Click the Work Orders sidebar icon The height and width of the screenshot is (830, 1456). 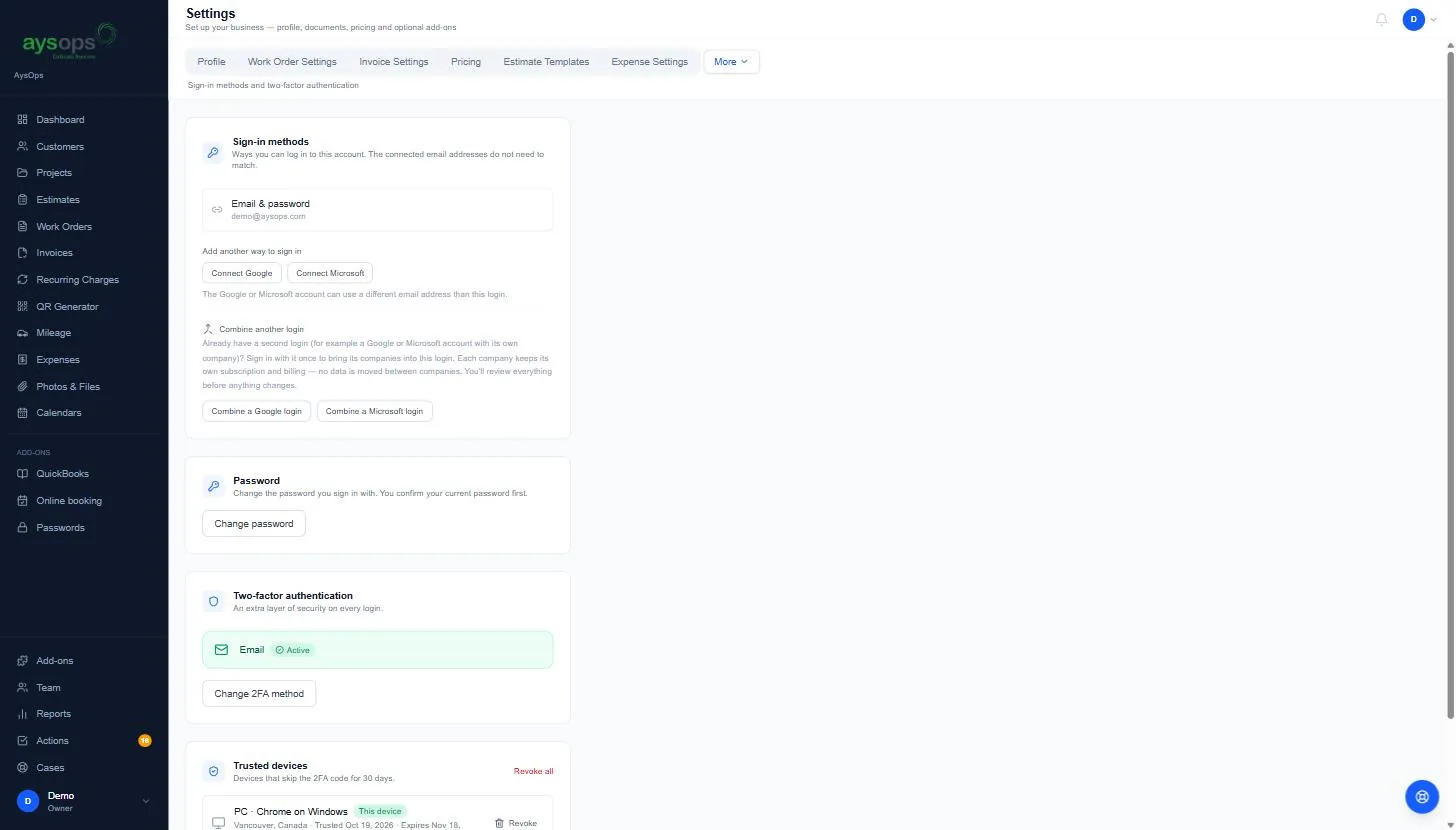22,226
